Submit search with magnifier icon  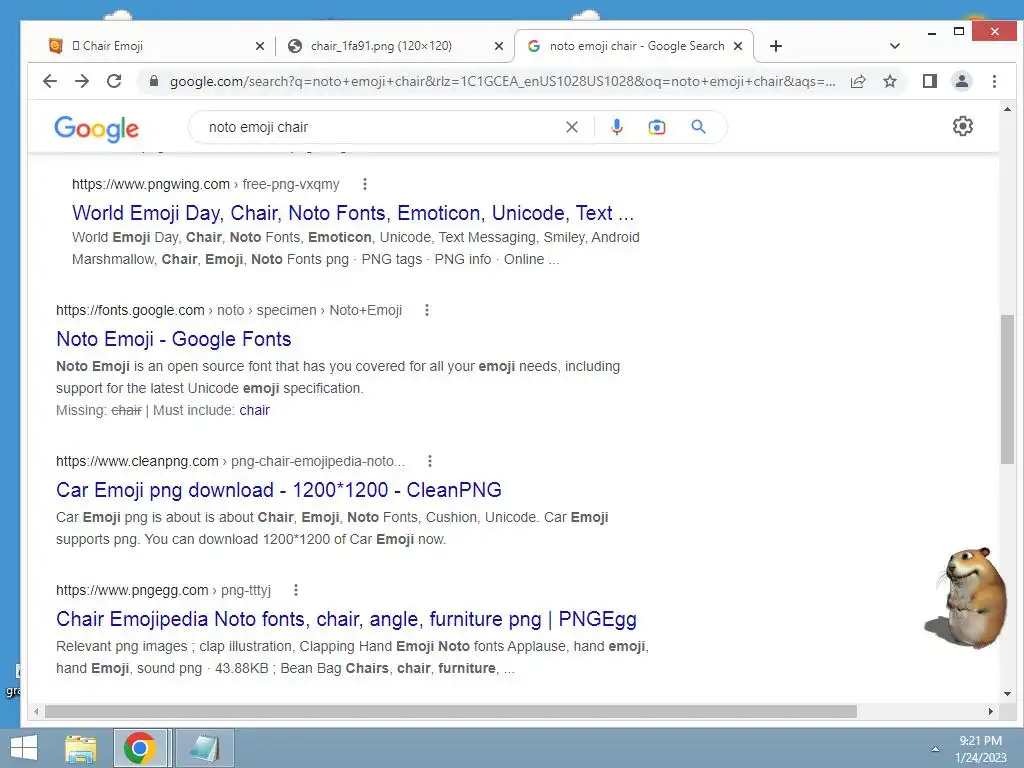tap(698, 127)
